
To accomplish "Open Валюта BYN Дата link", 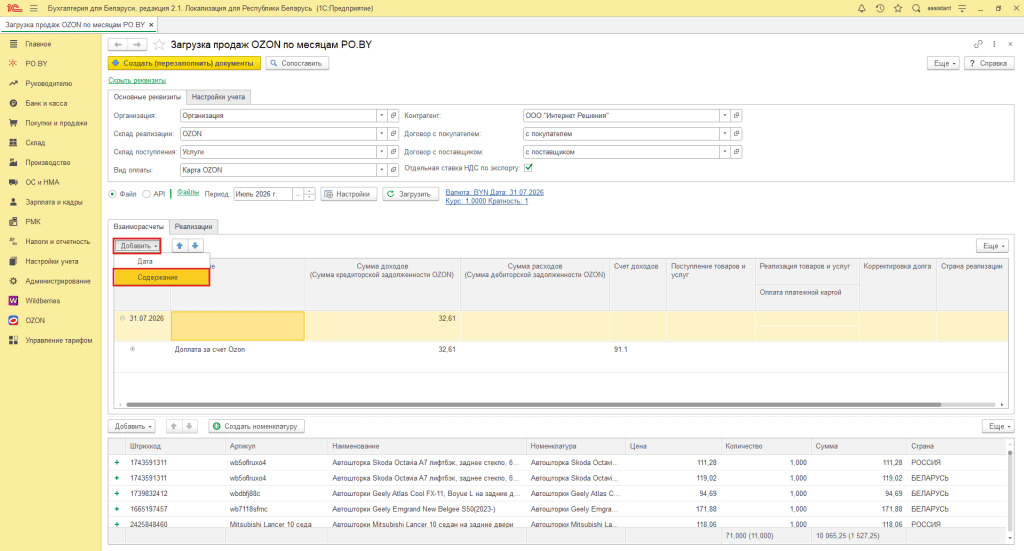I will pyautogui.click(x=494, y=192).
